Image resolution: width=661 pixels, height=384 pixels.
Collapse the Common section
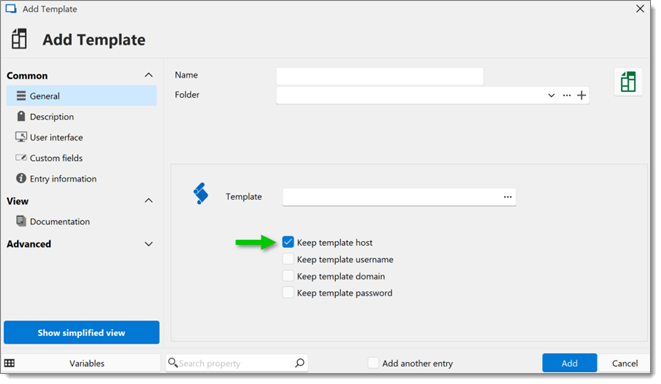coord(148,75)
